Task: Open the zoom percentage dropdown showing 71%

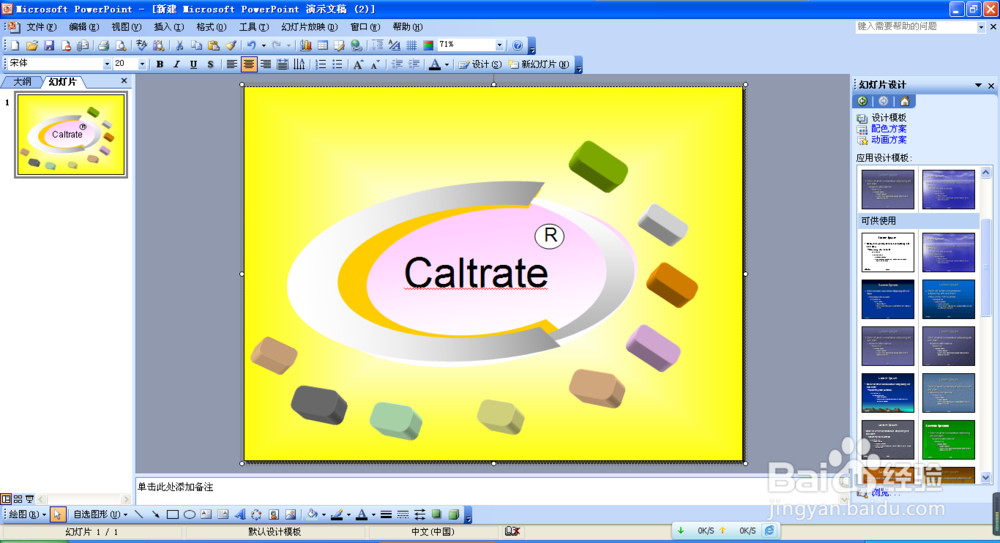Action: click(x=499, y=45)
